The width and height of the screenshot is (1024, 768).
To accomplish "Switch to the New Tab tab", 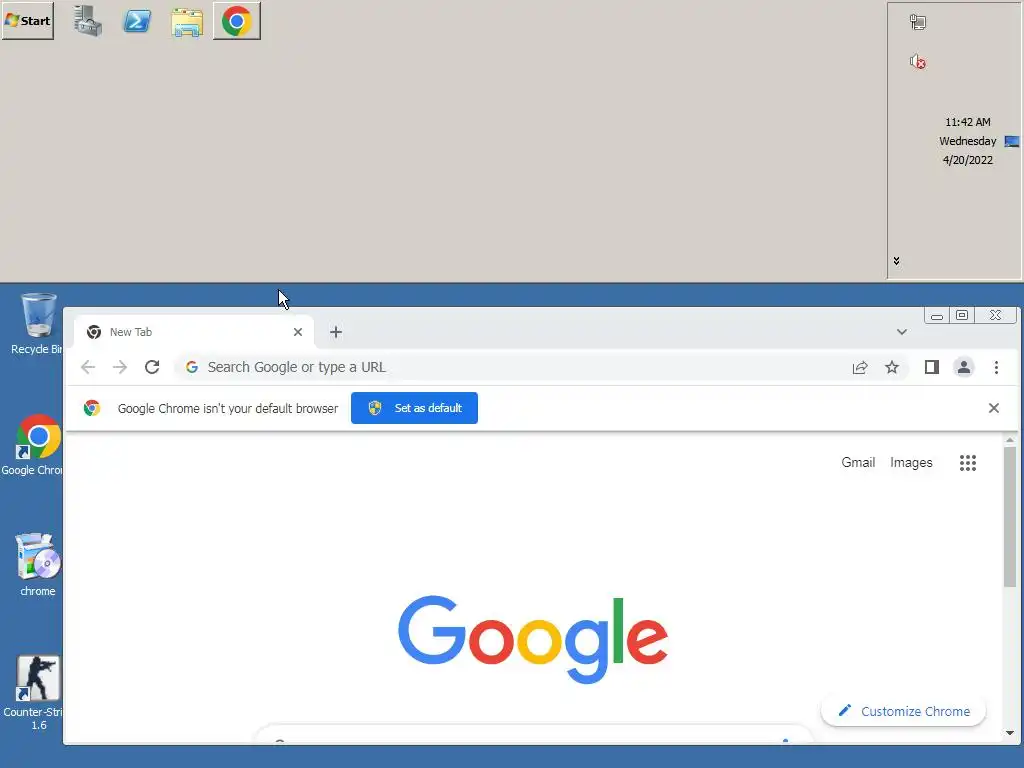I will (194, 332).
